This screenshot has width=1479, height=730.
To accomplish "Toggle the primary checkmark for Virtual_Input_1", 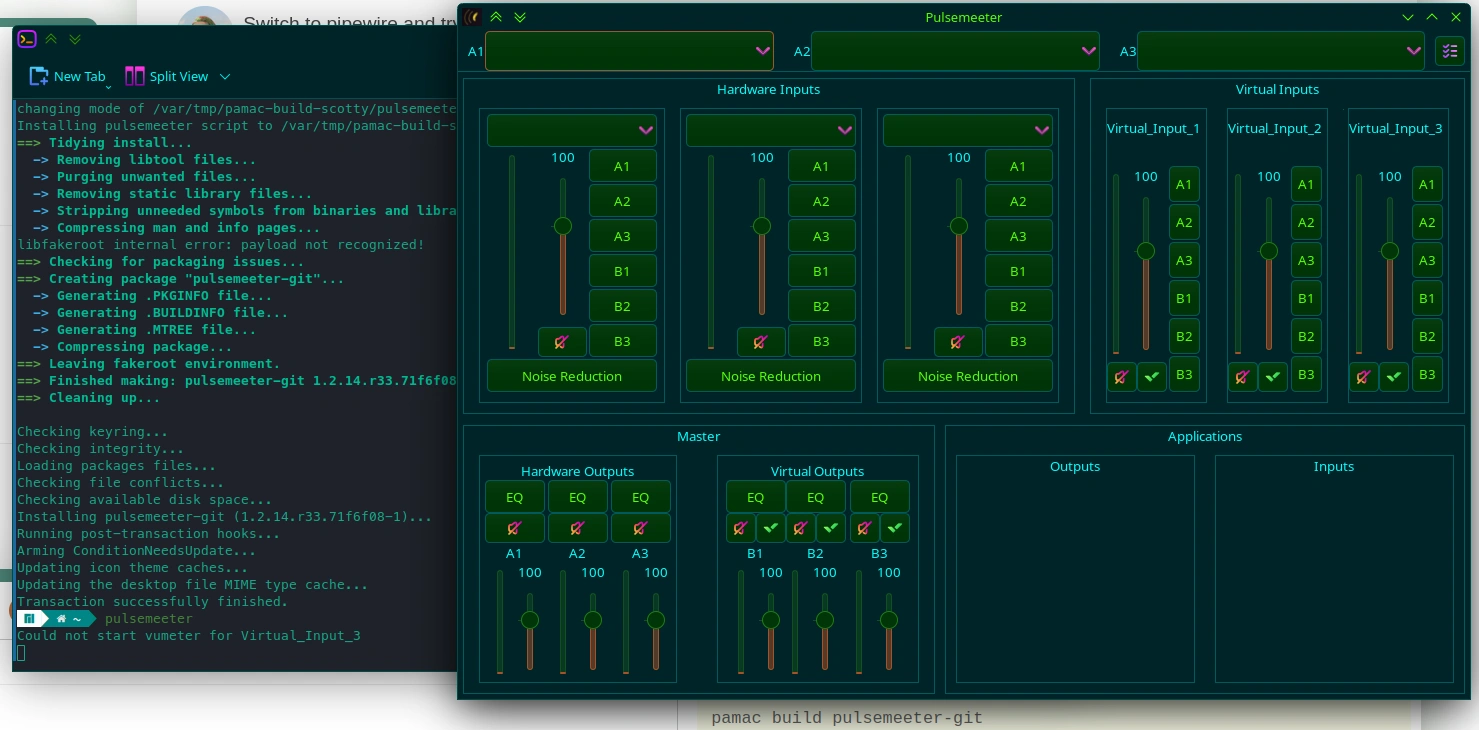I will click(1152, 377).
